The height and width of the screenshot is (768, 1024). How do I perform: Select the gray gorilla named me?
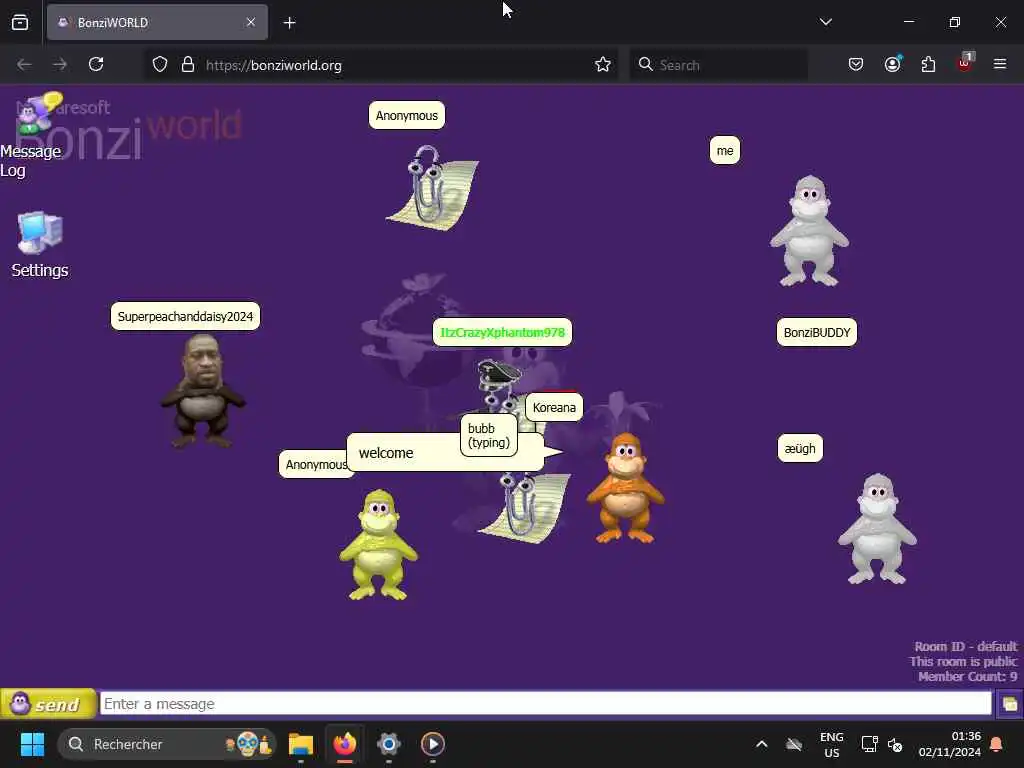coord(808,231)
